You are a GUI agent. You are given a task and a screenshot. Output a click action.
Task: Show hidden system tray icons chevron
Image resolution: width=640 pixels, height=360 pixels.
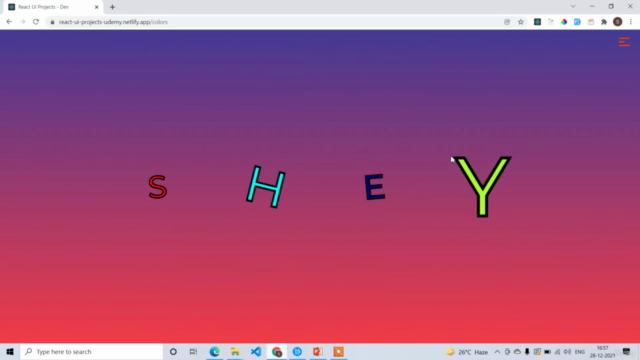[497, 351]
